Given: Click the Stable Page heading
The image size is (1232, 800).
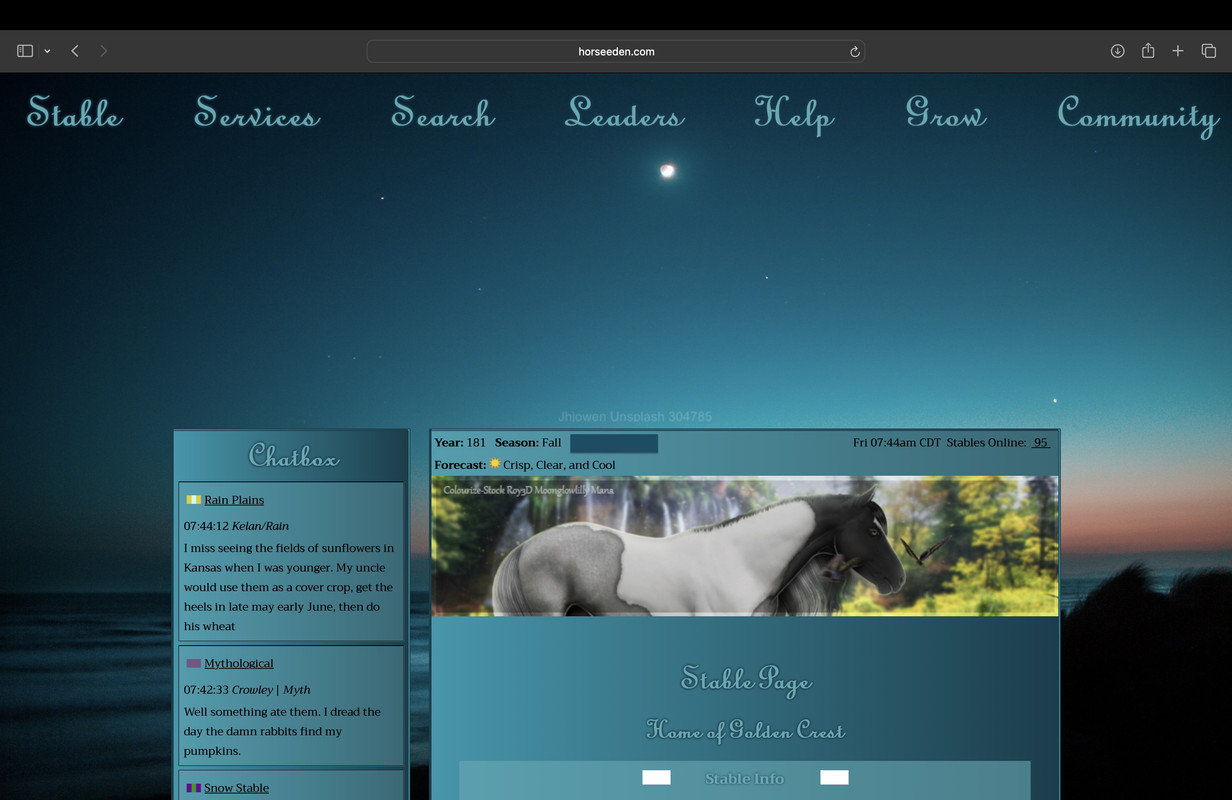Looking at the screenshot, I should [x=746, y=680].
